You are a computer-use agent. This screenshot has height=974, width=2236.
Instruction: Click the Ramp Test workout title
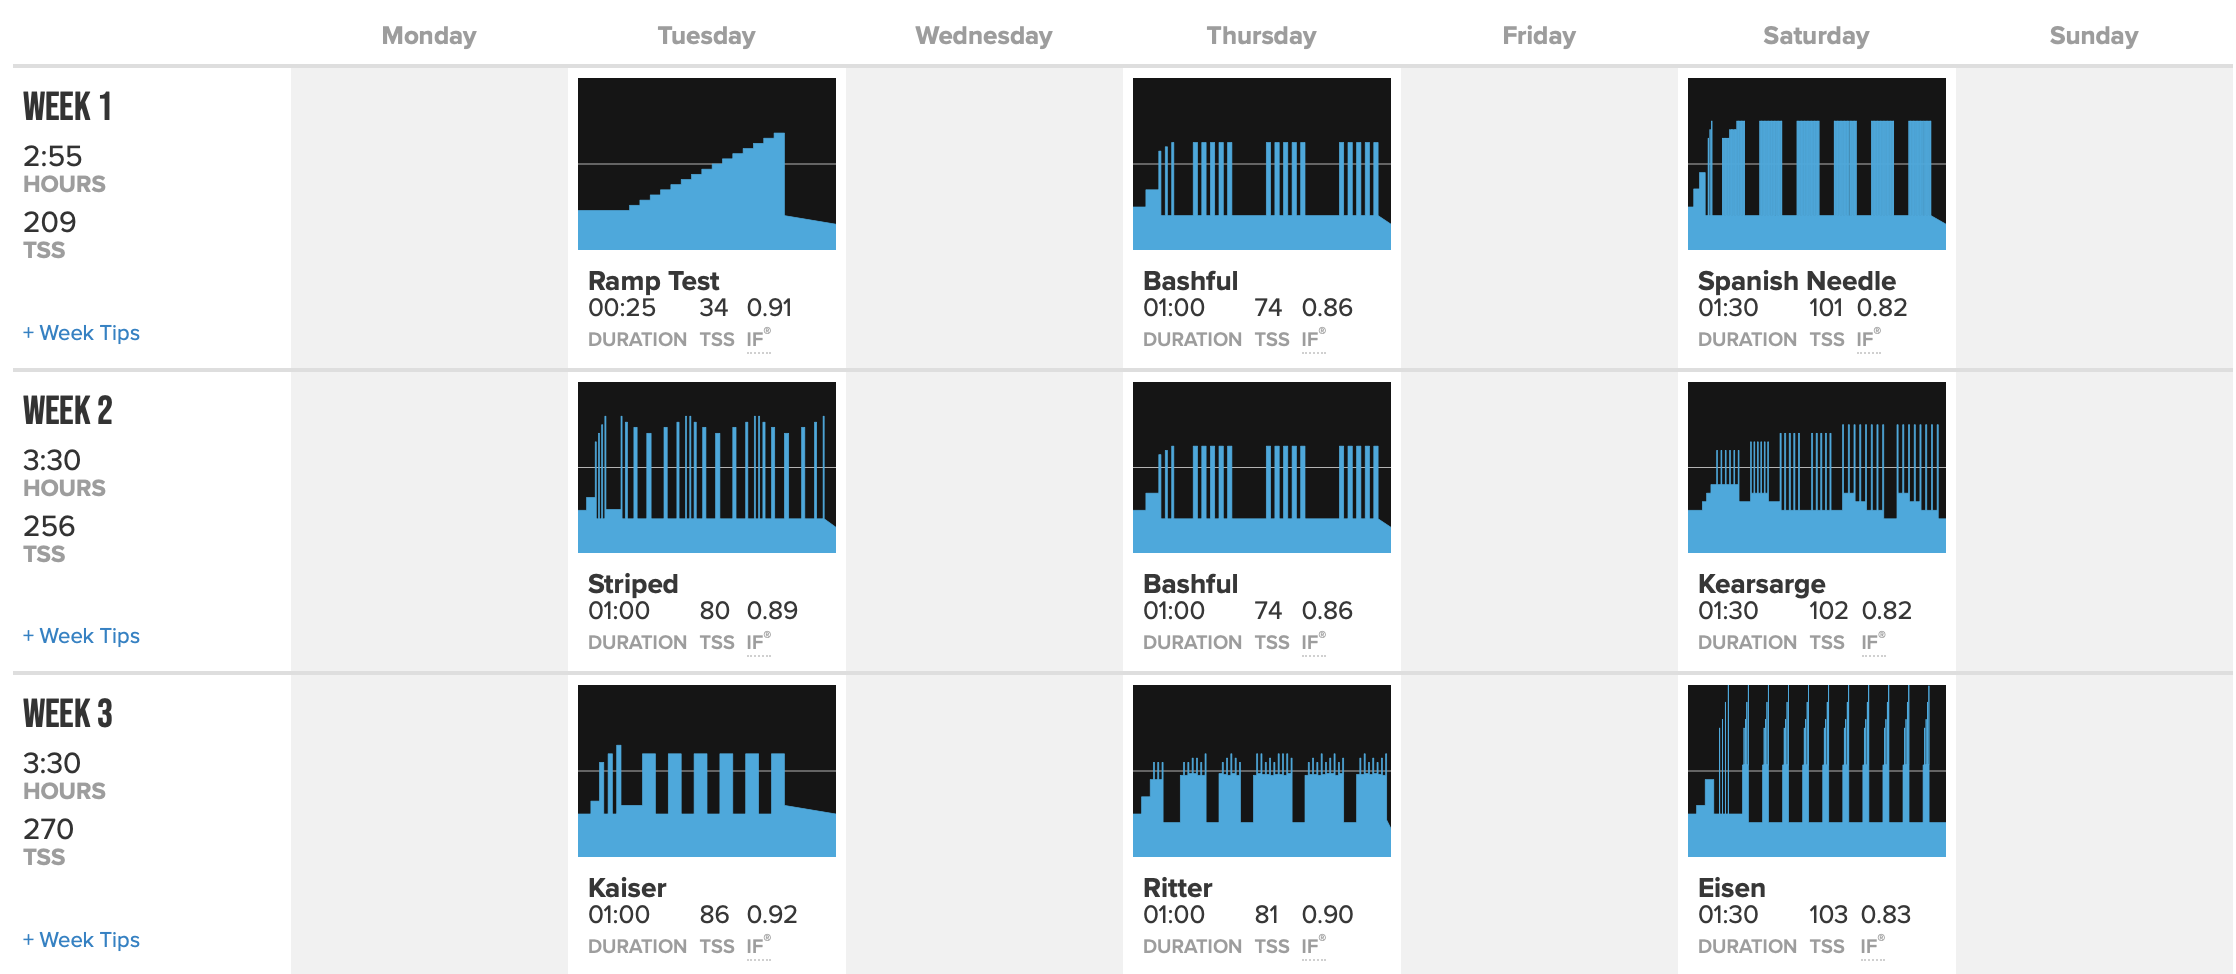click(653, 281)
